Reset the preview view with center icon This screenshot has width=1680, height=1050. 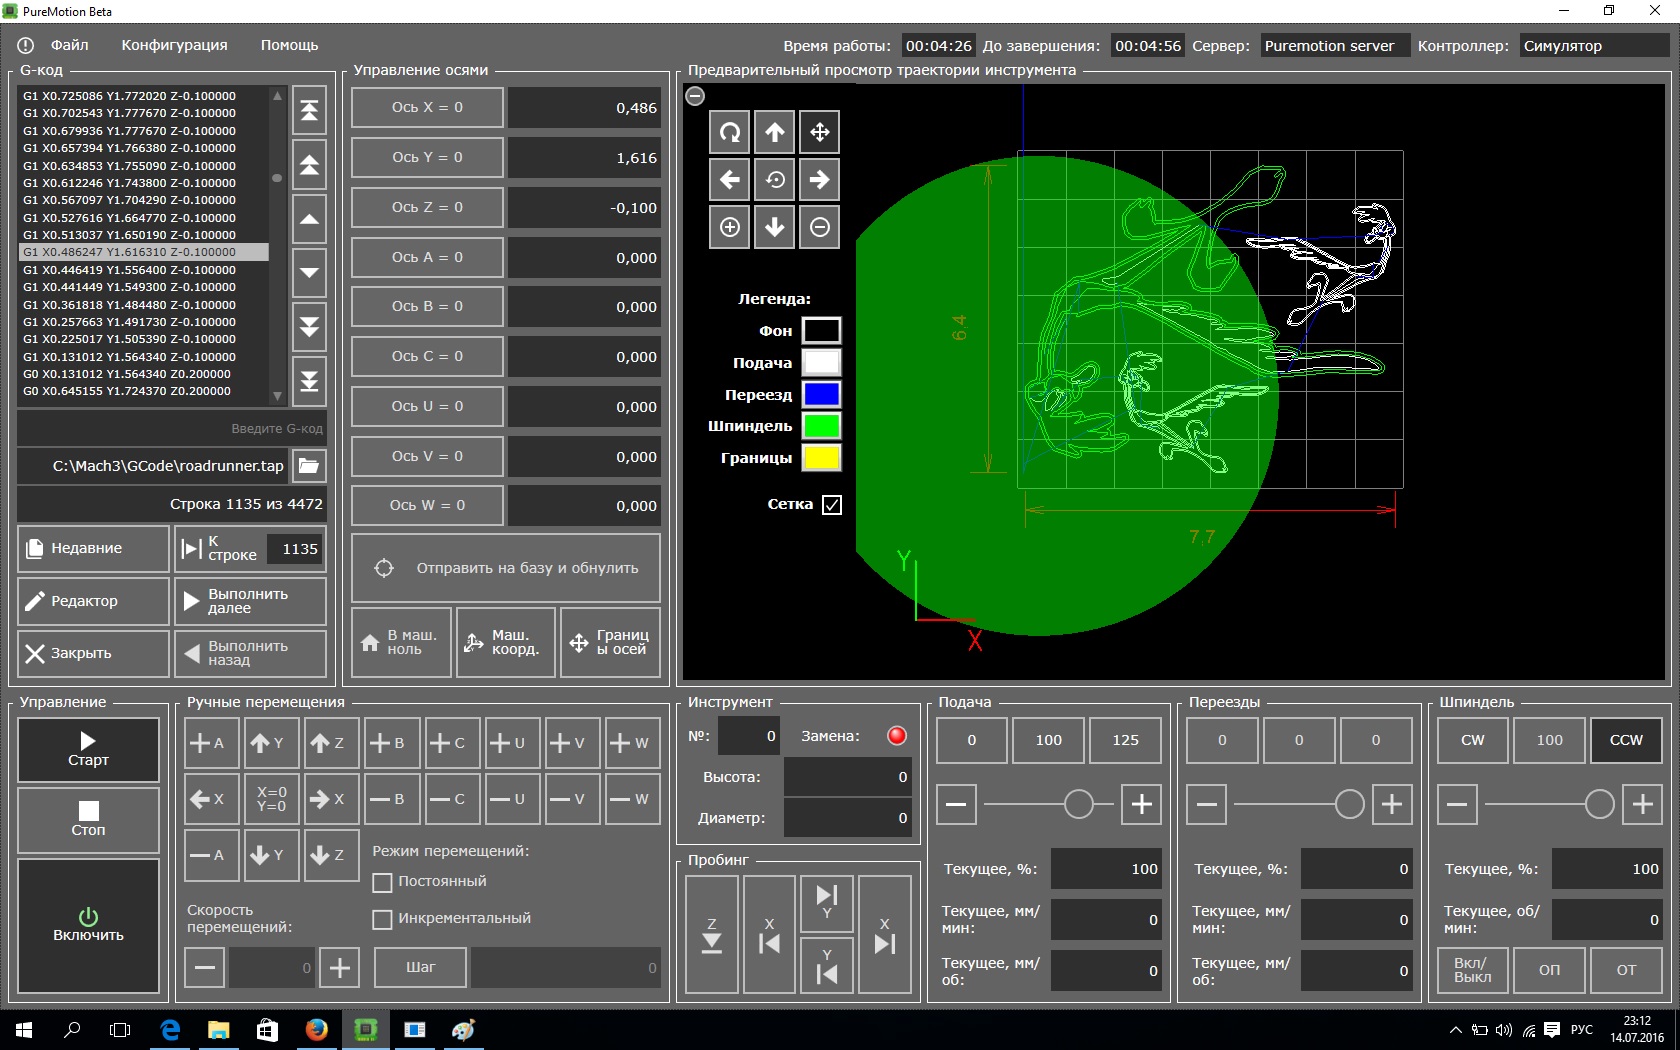775,180
